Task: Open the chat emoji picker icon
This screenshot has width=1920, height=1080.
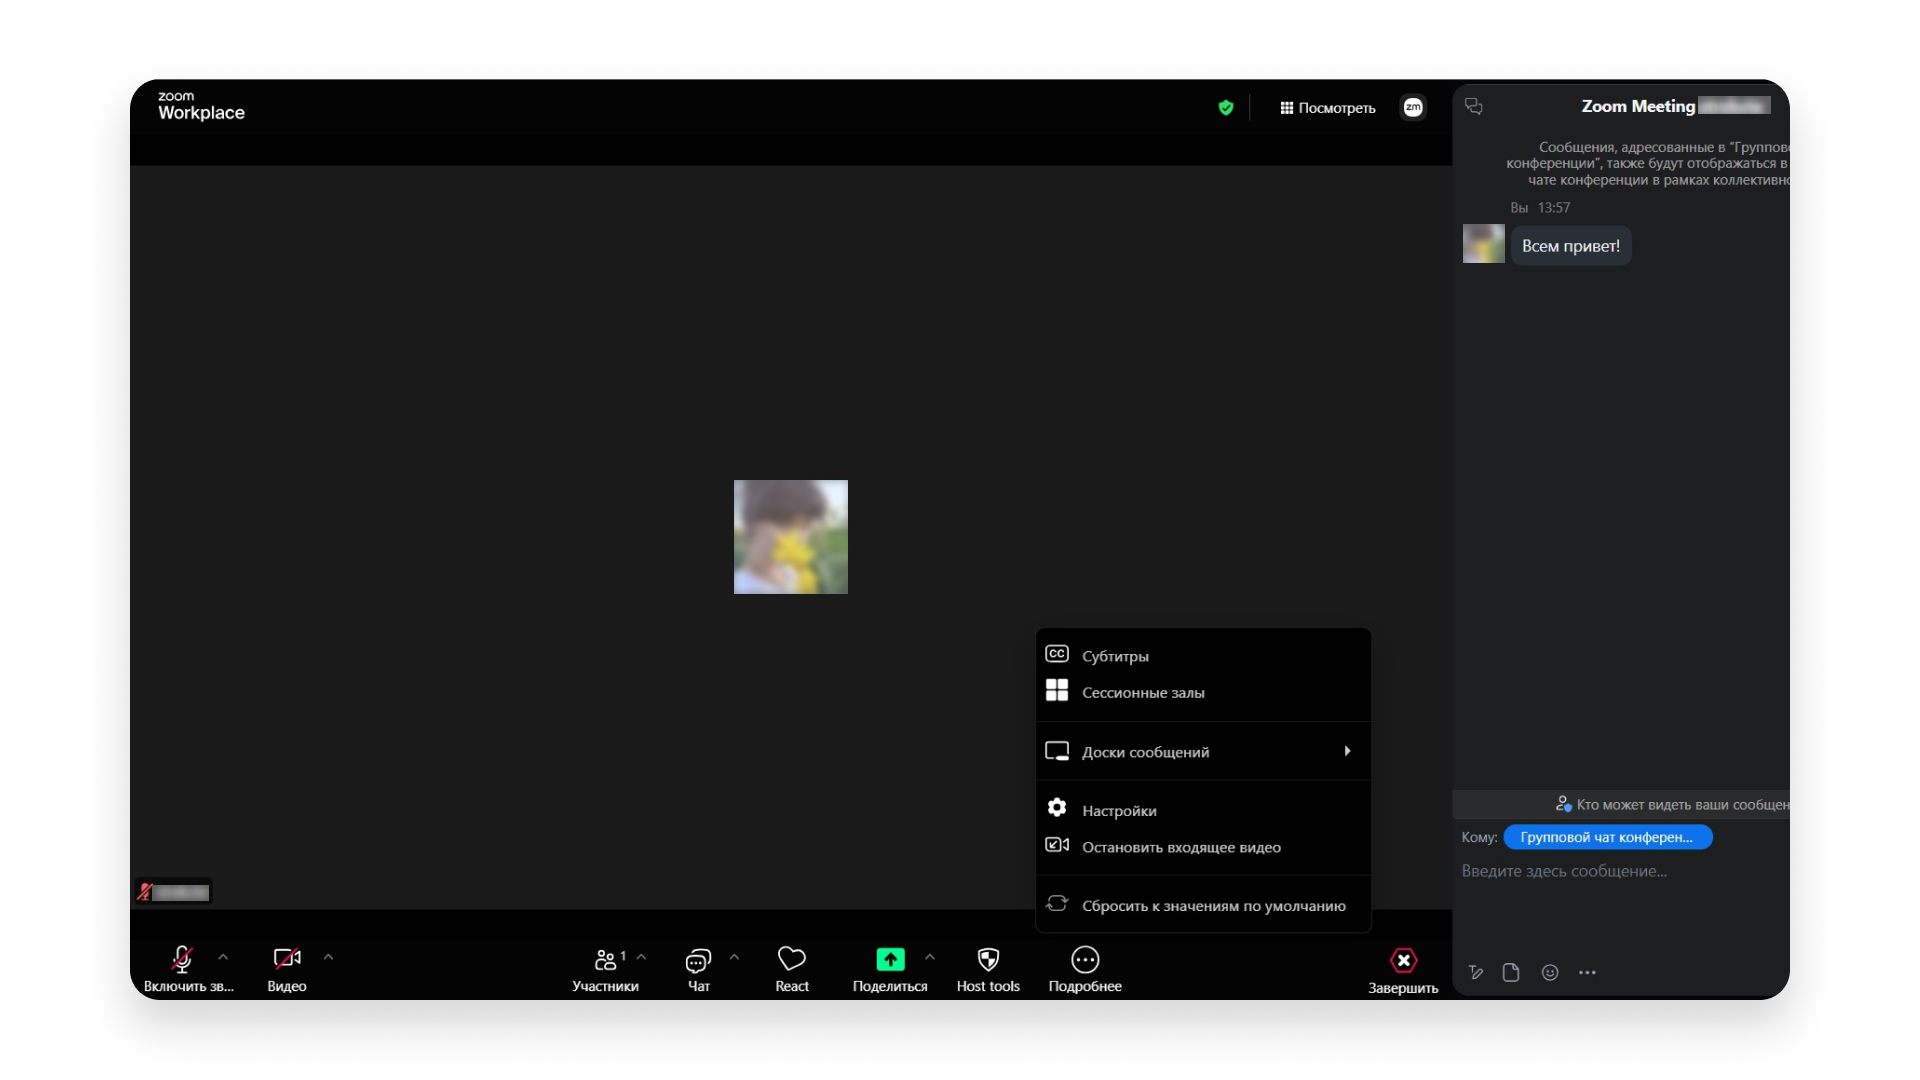Action: point(1550,972)
